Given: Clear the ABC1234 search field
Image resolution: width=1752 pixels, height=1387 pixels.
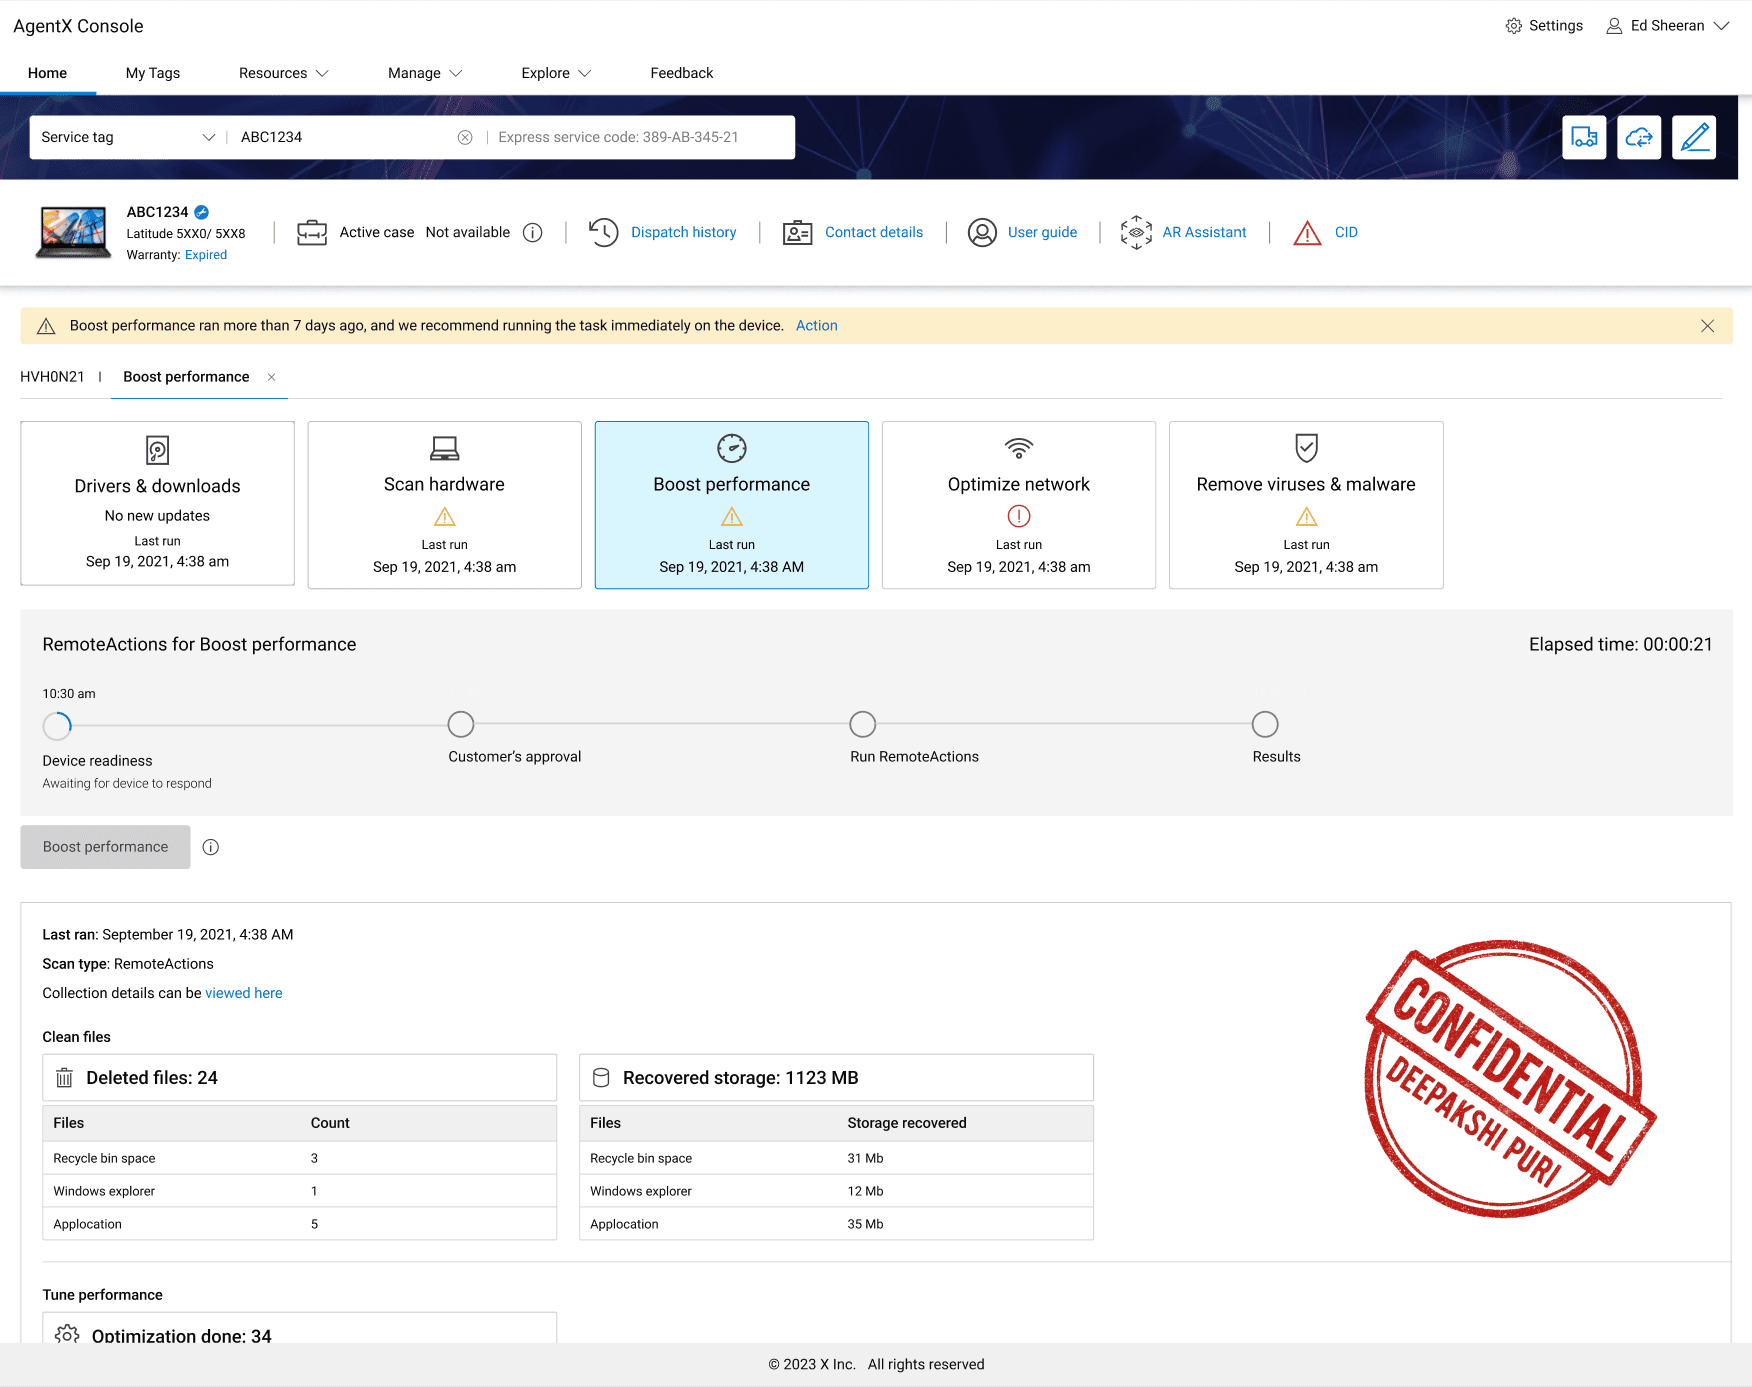Looking at the screenshot, I should click(464, 137).
